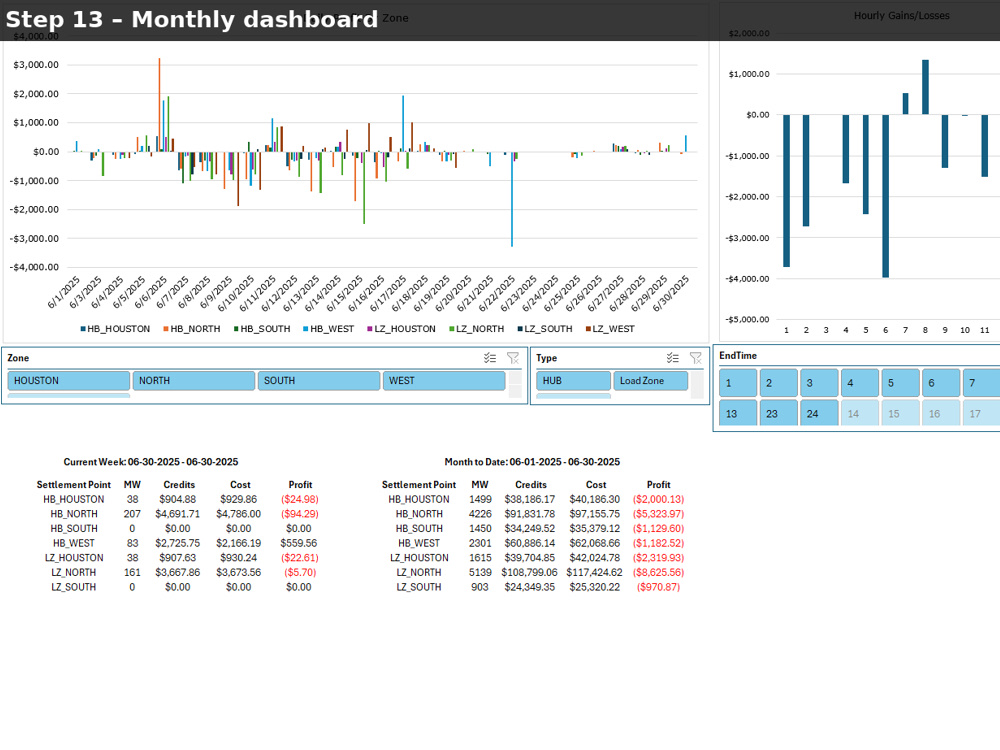Click LZ_WEST legend entry

tap(610, 329)
